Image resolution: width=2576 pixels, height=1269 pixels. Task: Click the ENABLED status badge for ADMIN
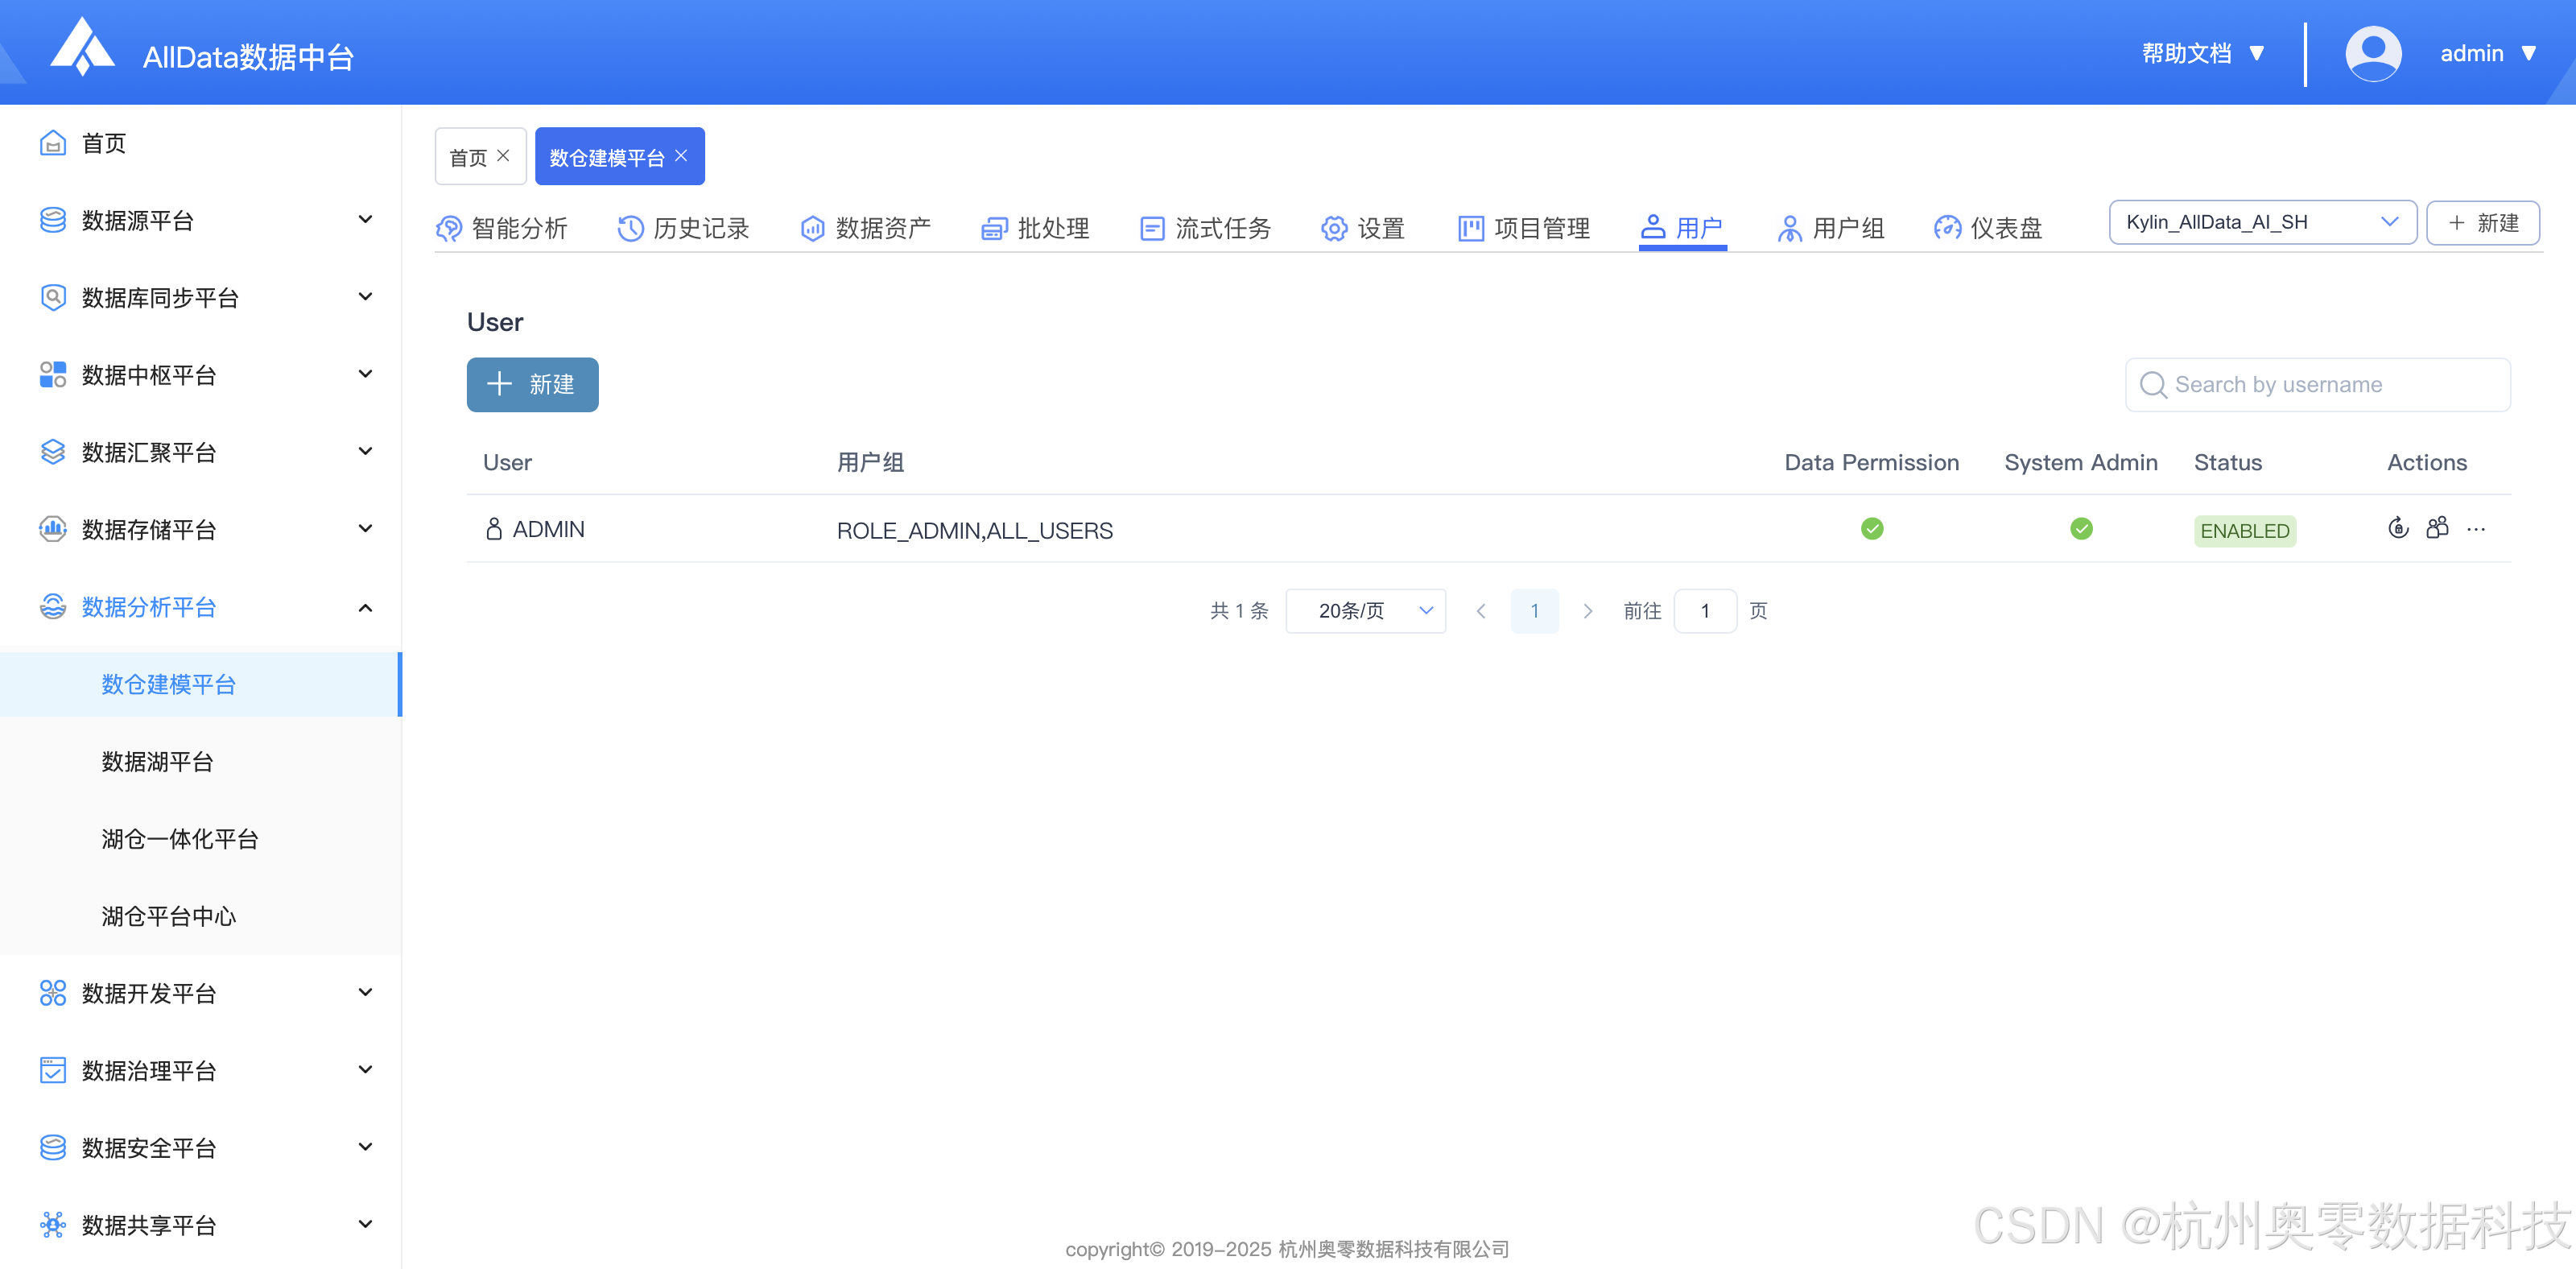click(2244, 531)
